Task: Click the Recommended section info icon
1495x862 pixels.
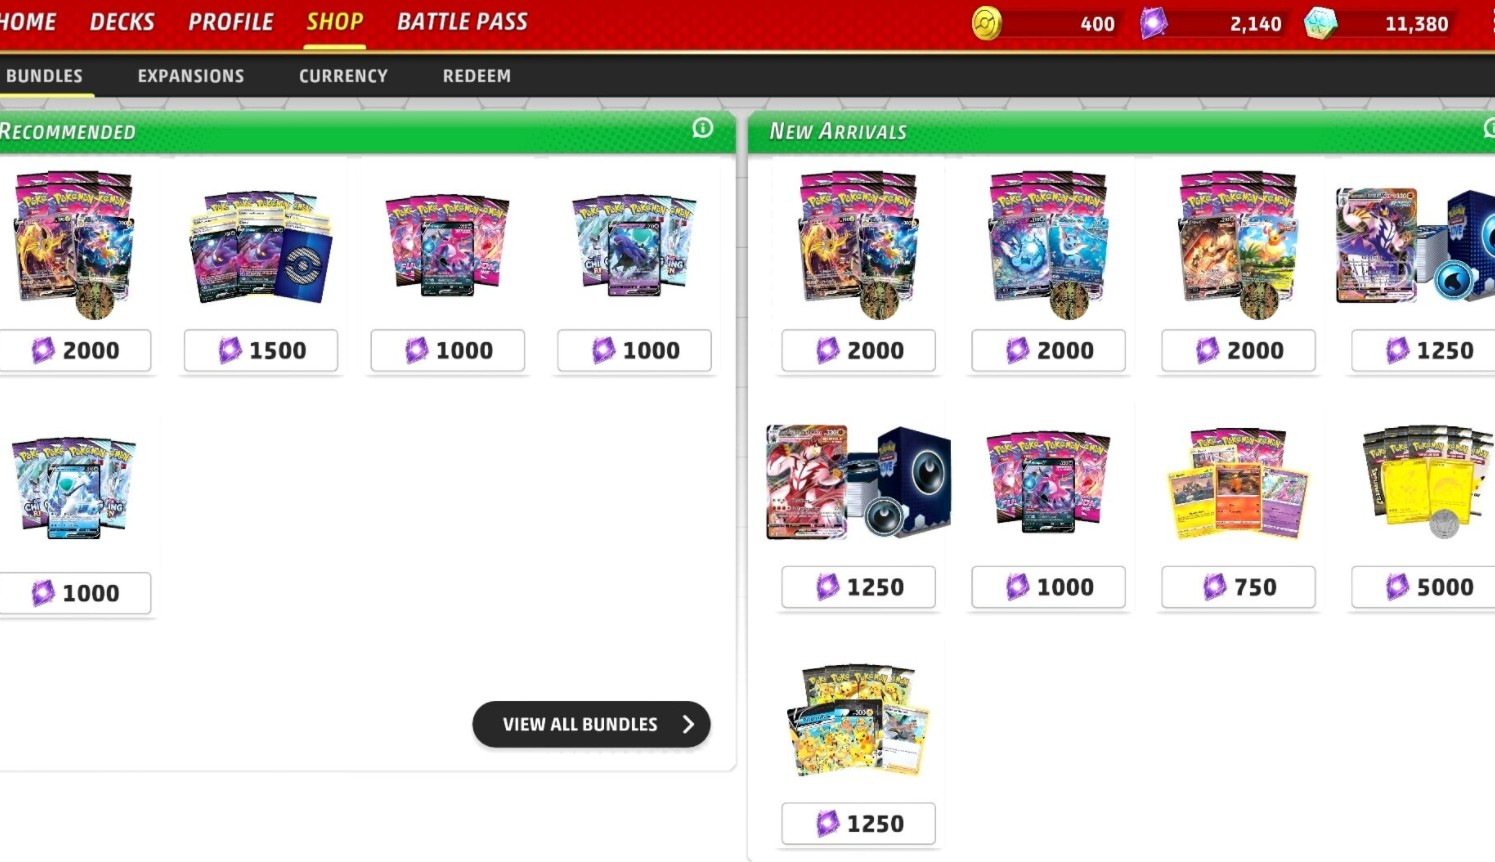Action: click(703, 128)
